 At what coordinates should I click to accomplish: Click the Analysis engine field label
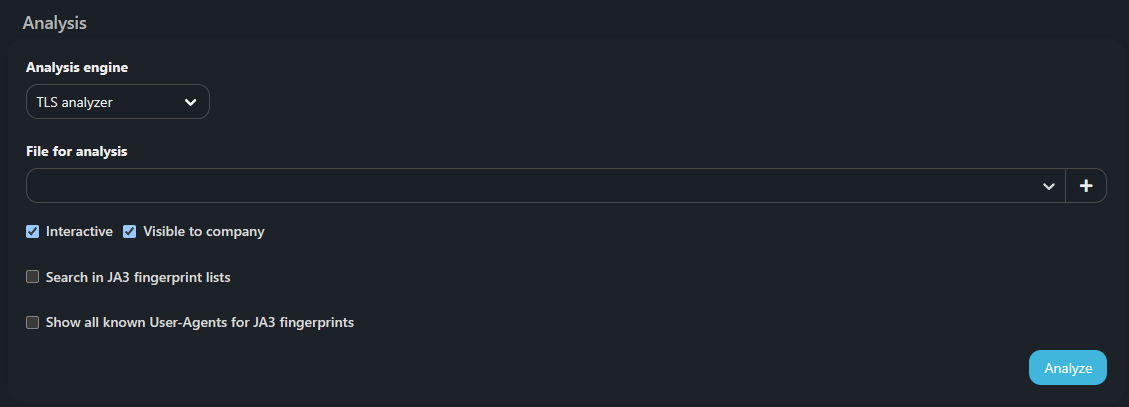pos(77,67)
